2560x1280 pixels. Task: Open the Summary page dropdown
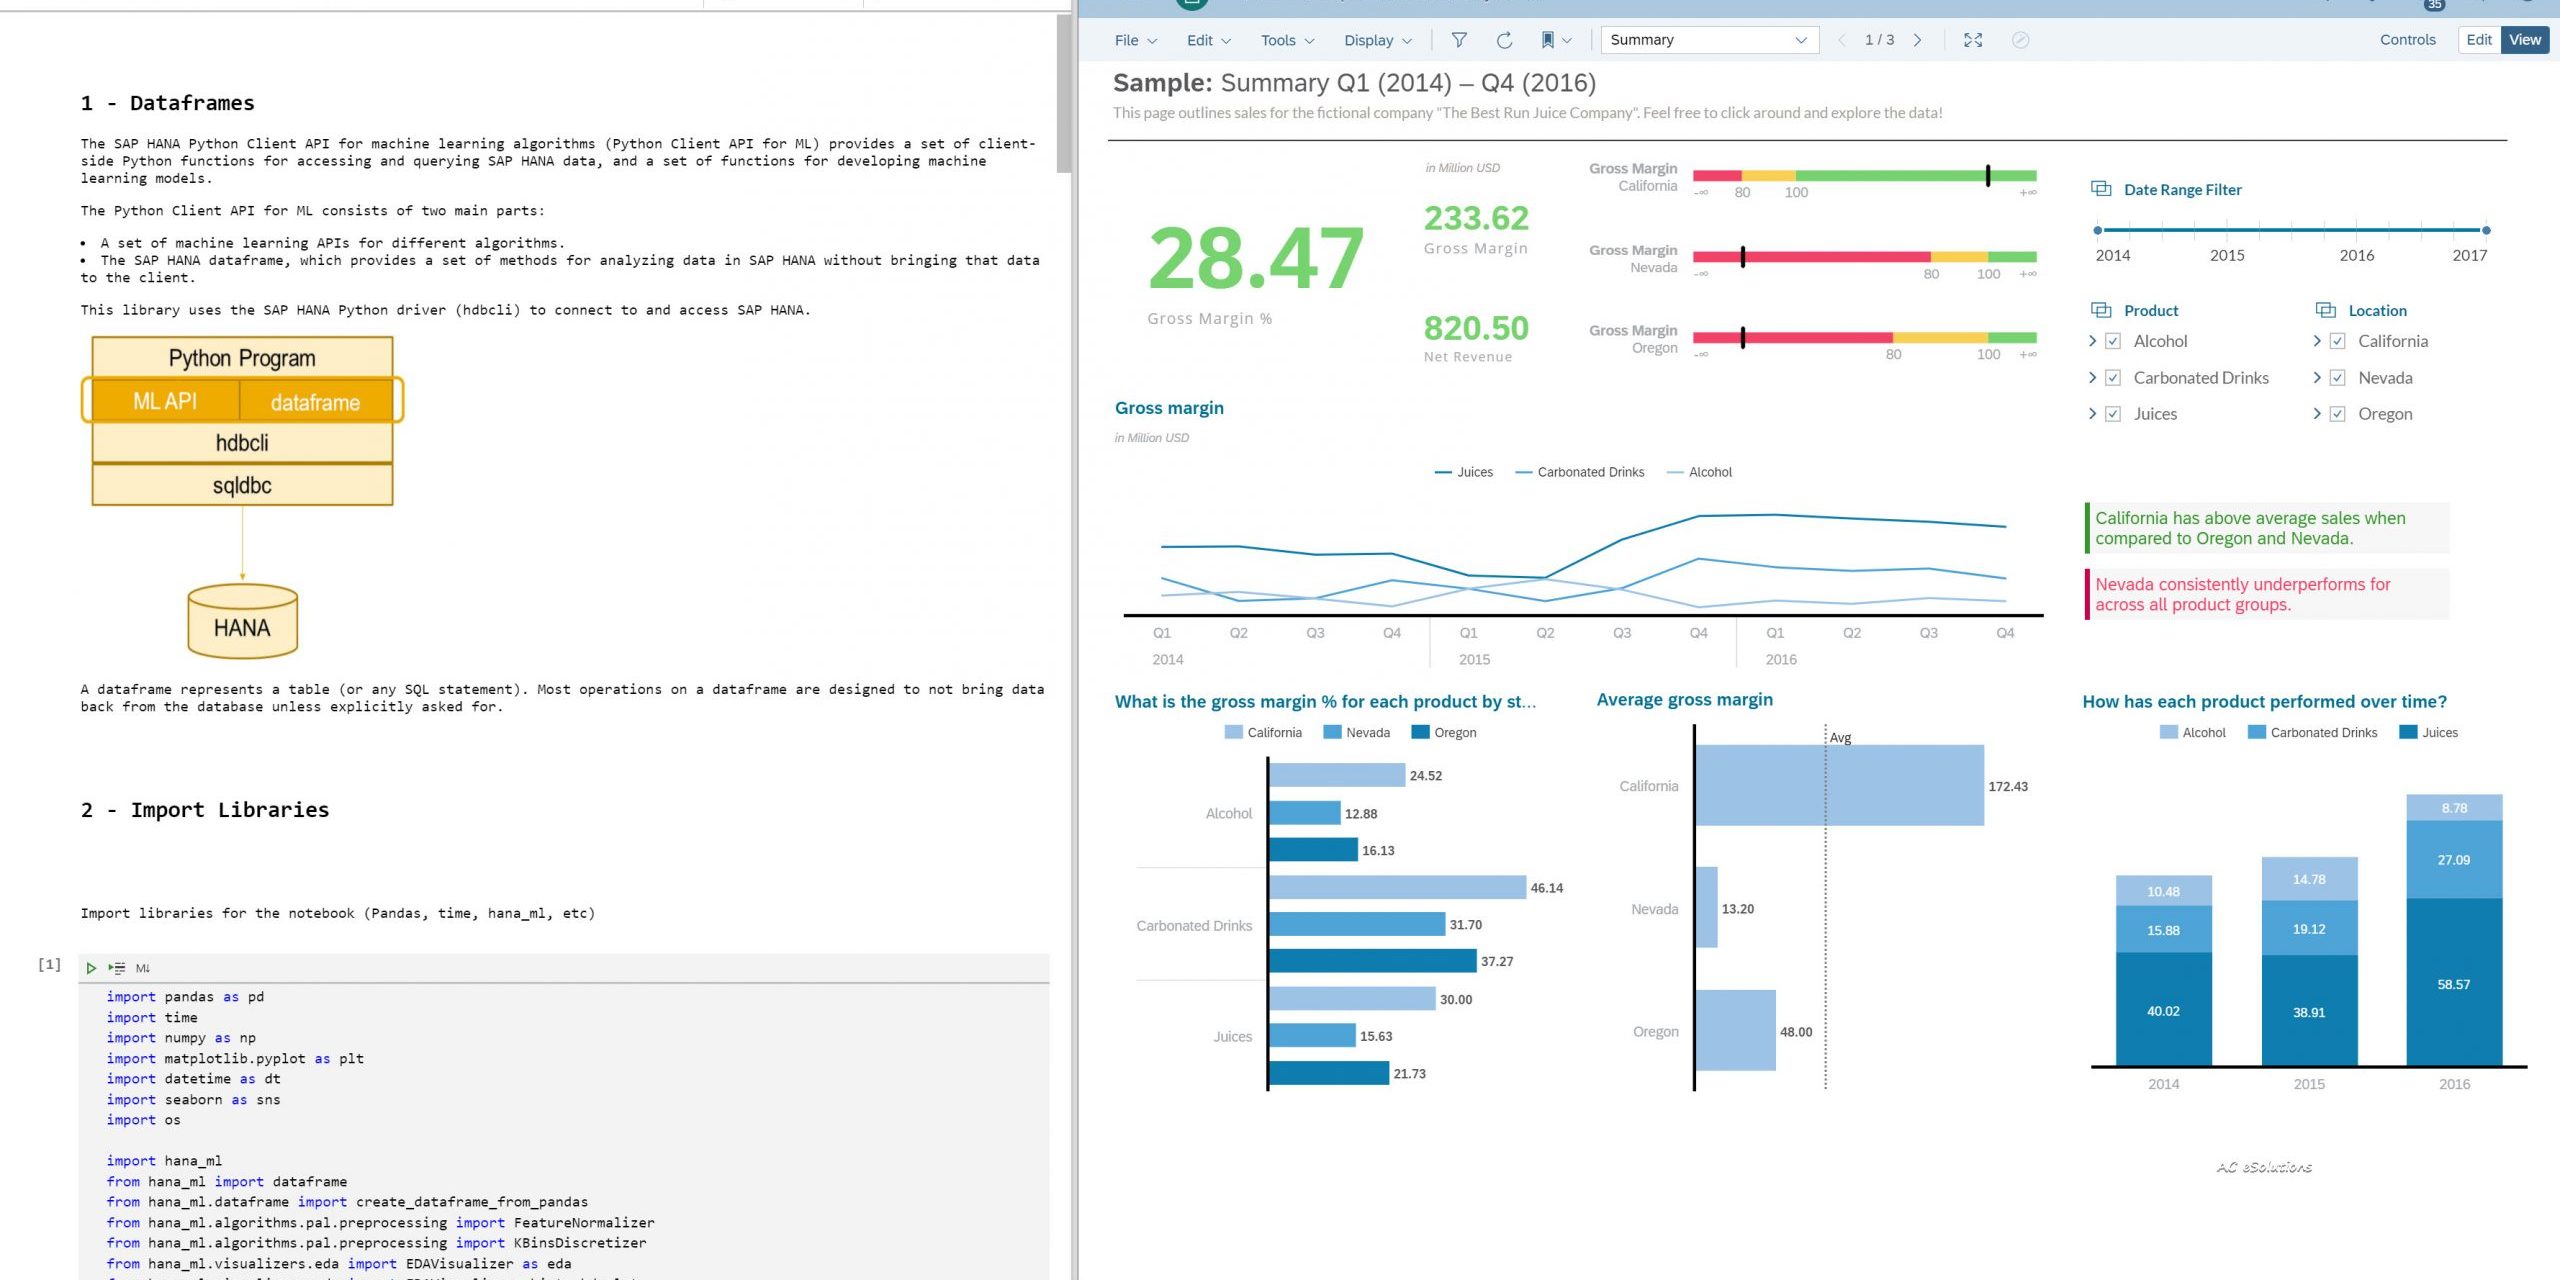(1709, 40)
